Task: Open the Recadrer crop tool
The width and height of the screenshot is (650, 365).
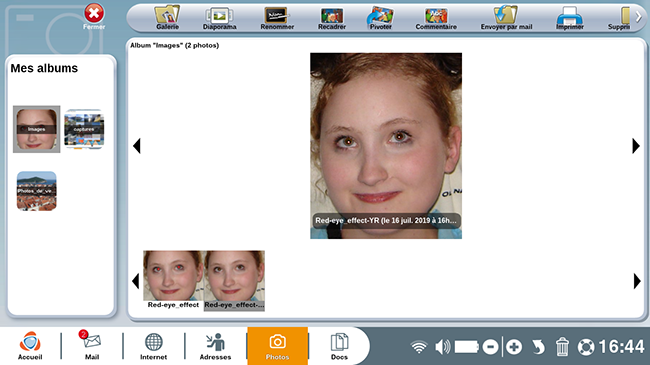Action: click(332, 18)
